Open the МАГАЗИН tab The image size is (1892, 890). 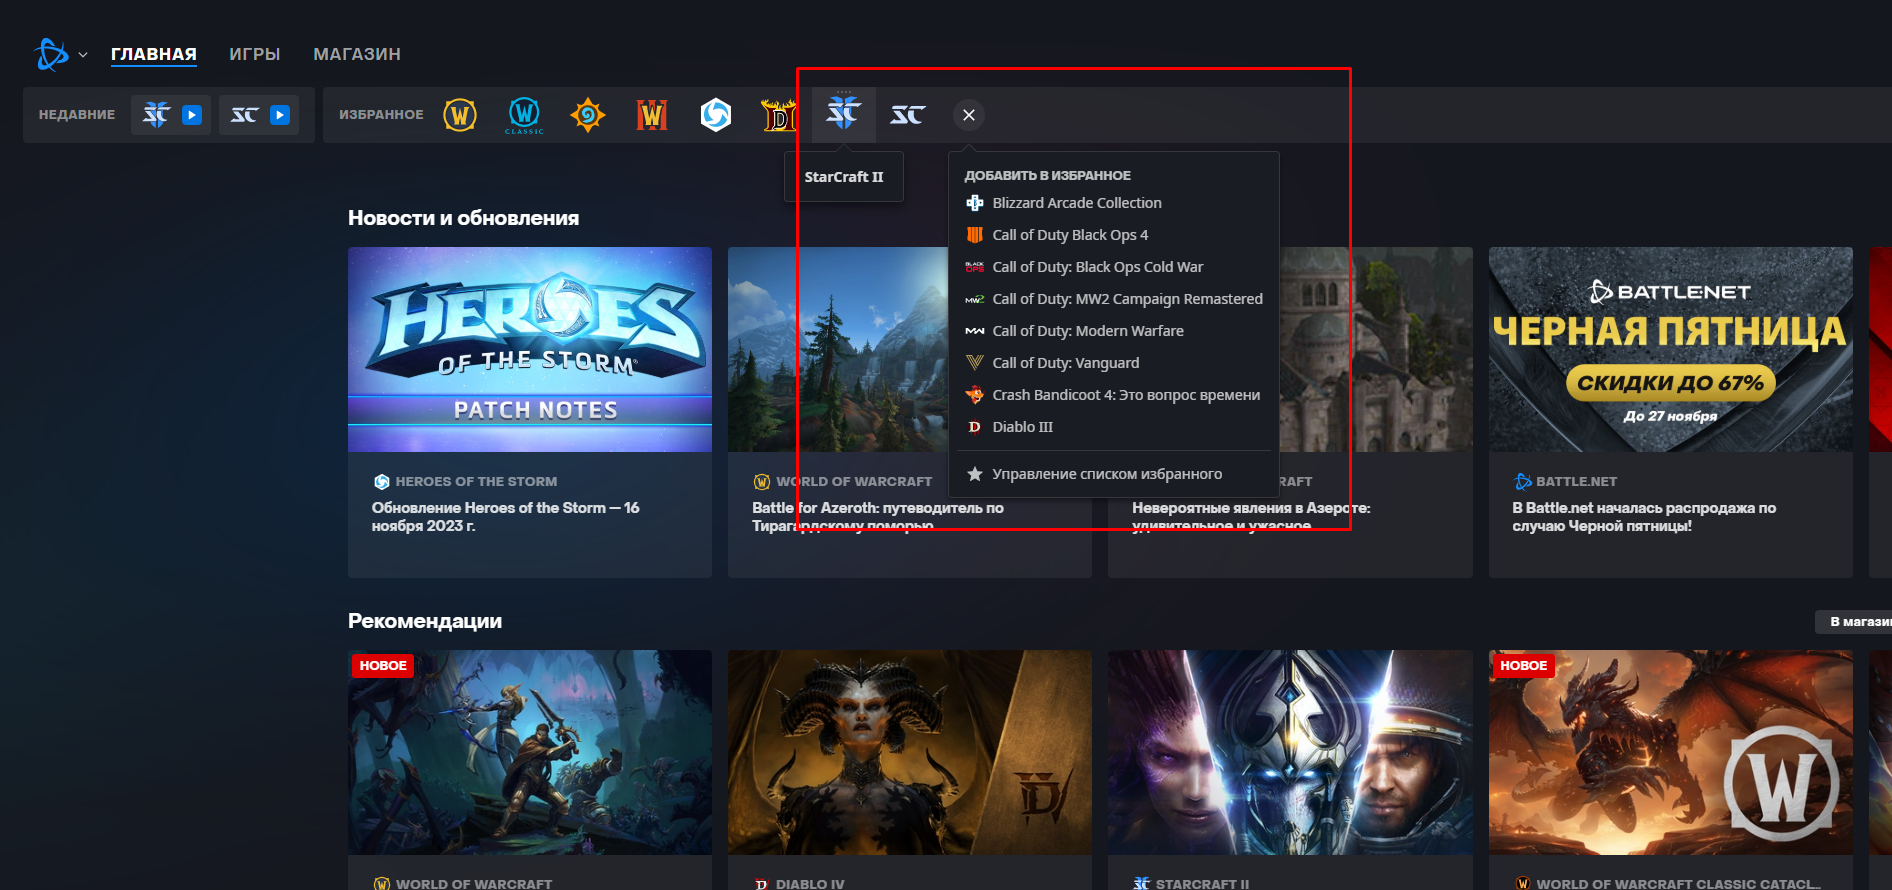(x=357, y=54)
